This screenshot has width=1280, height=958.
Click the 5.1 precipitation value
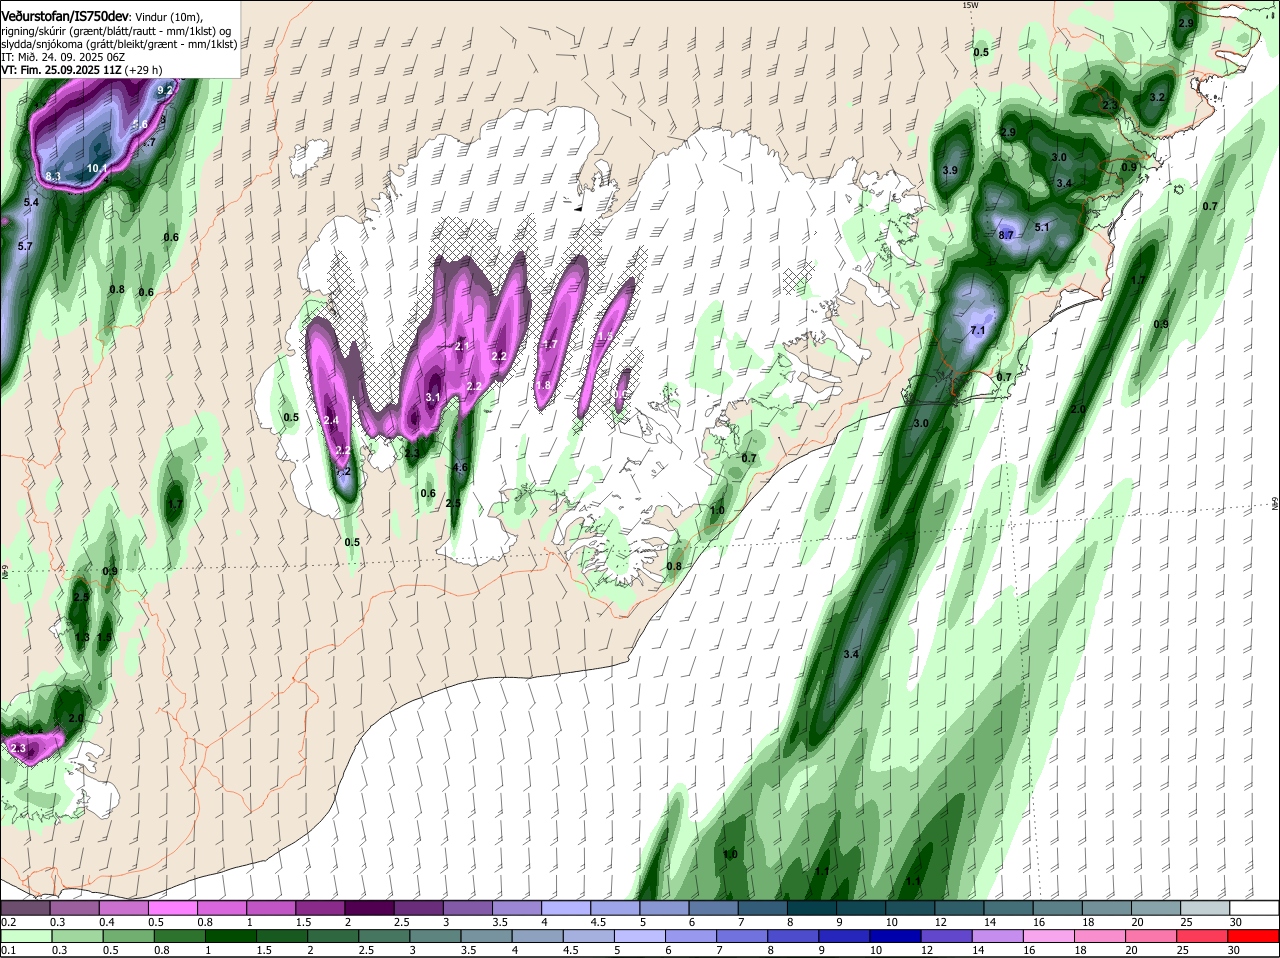(1041, 227)
